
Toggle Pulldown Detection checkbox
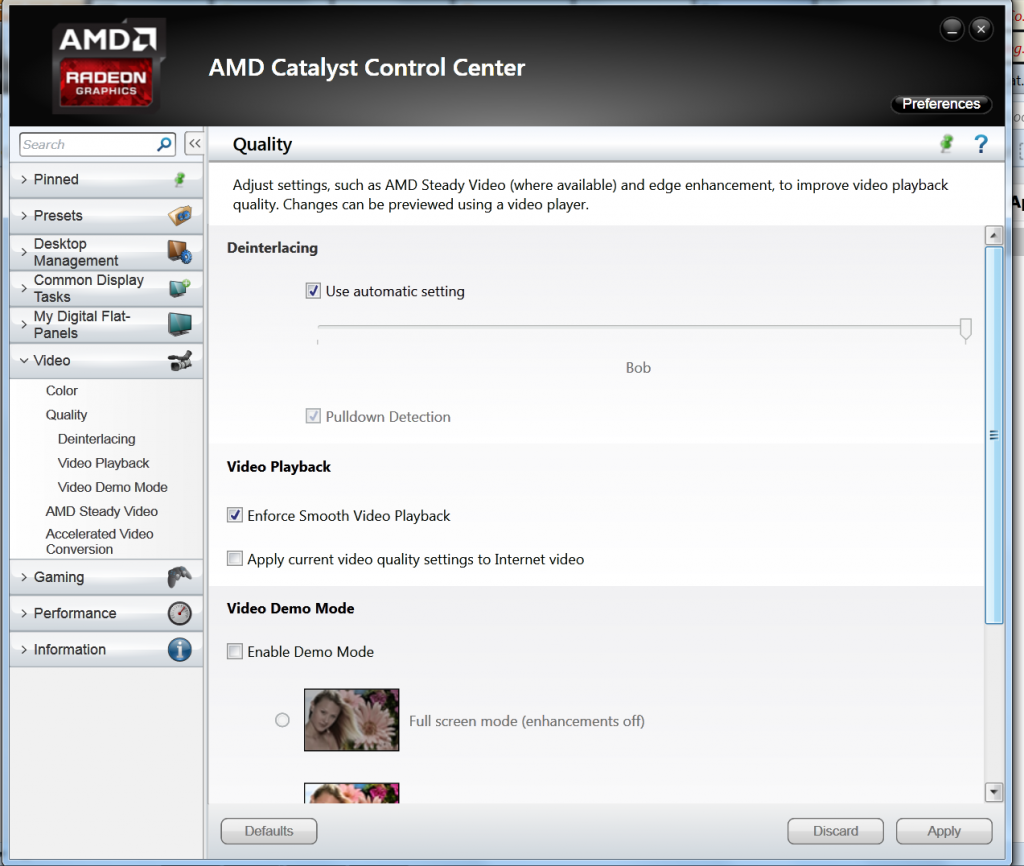[313, 416]
